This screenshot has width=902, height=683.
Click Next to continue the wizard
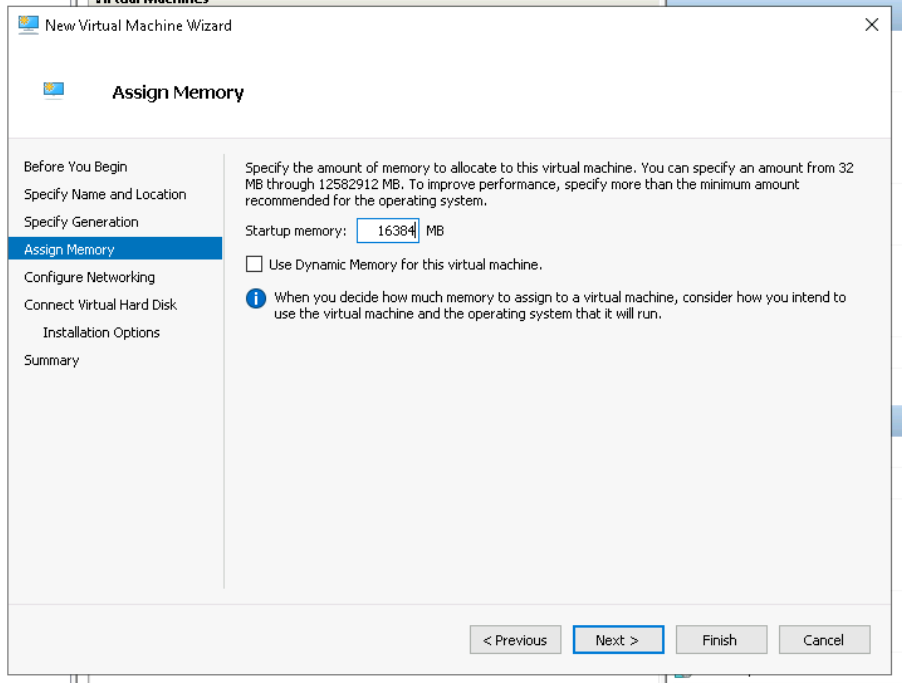[x=617, y=640]
